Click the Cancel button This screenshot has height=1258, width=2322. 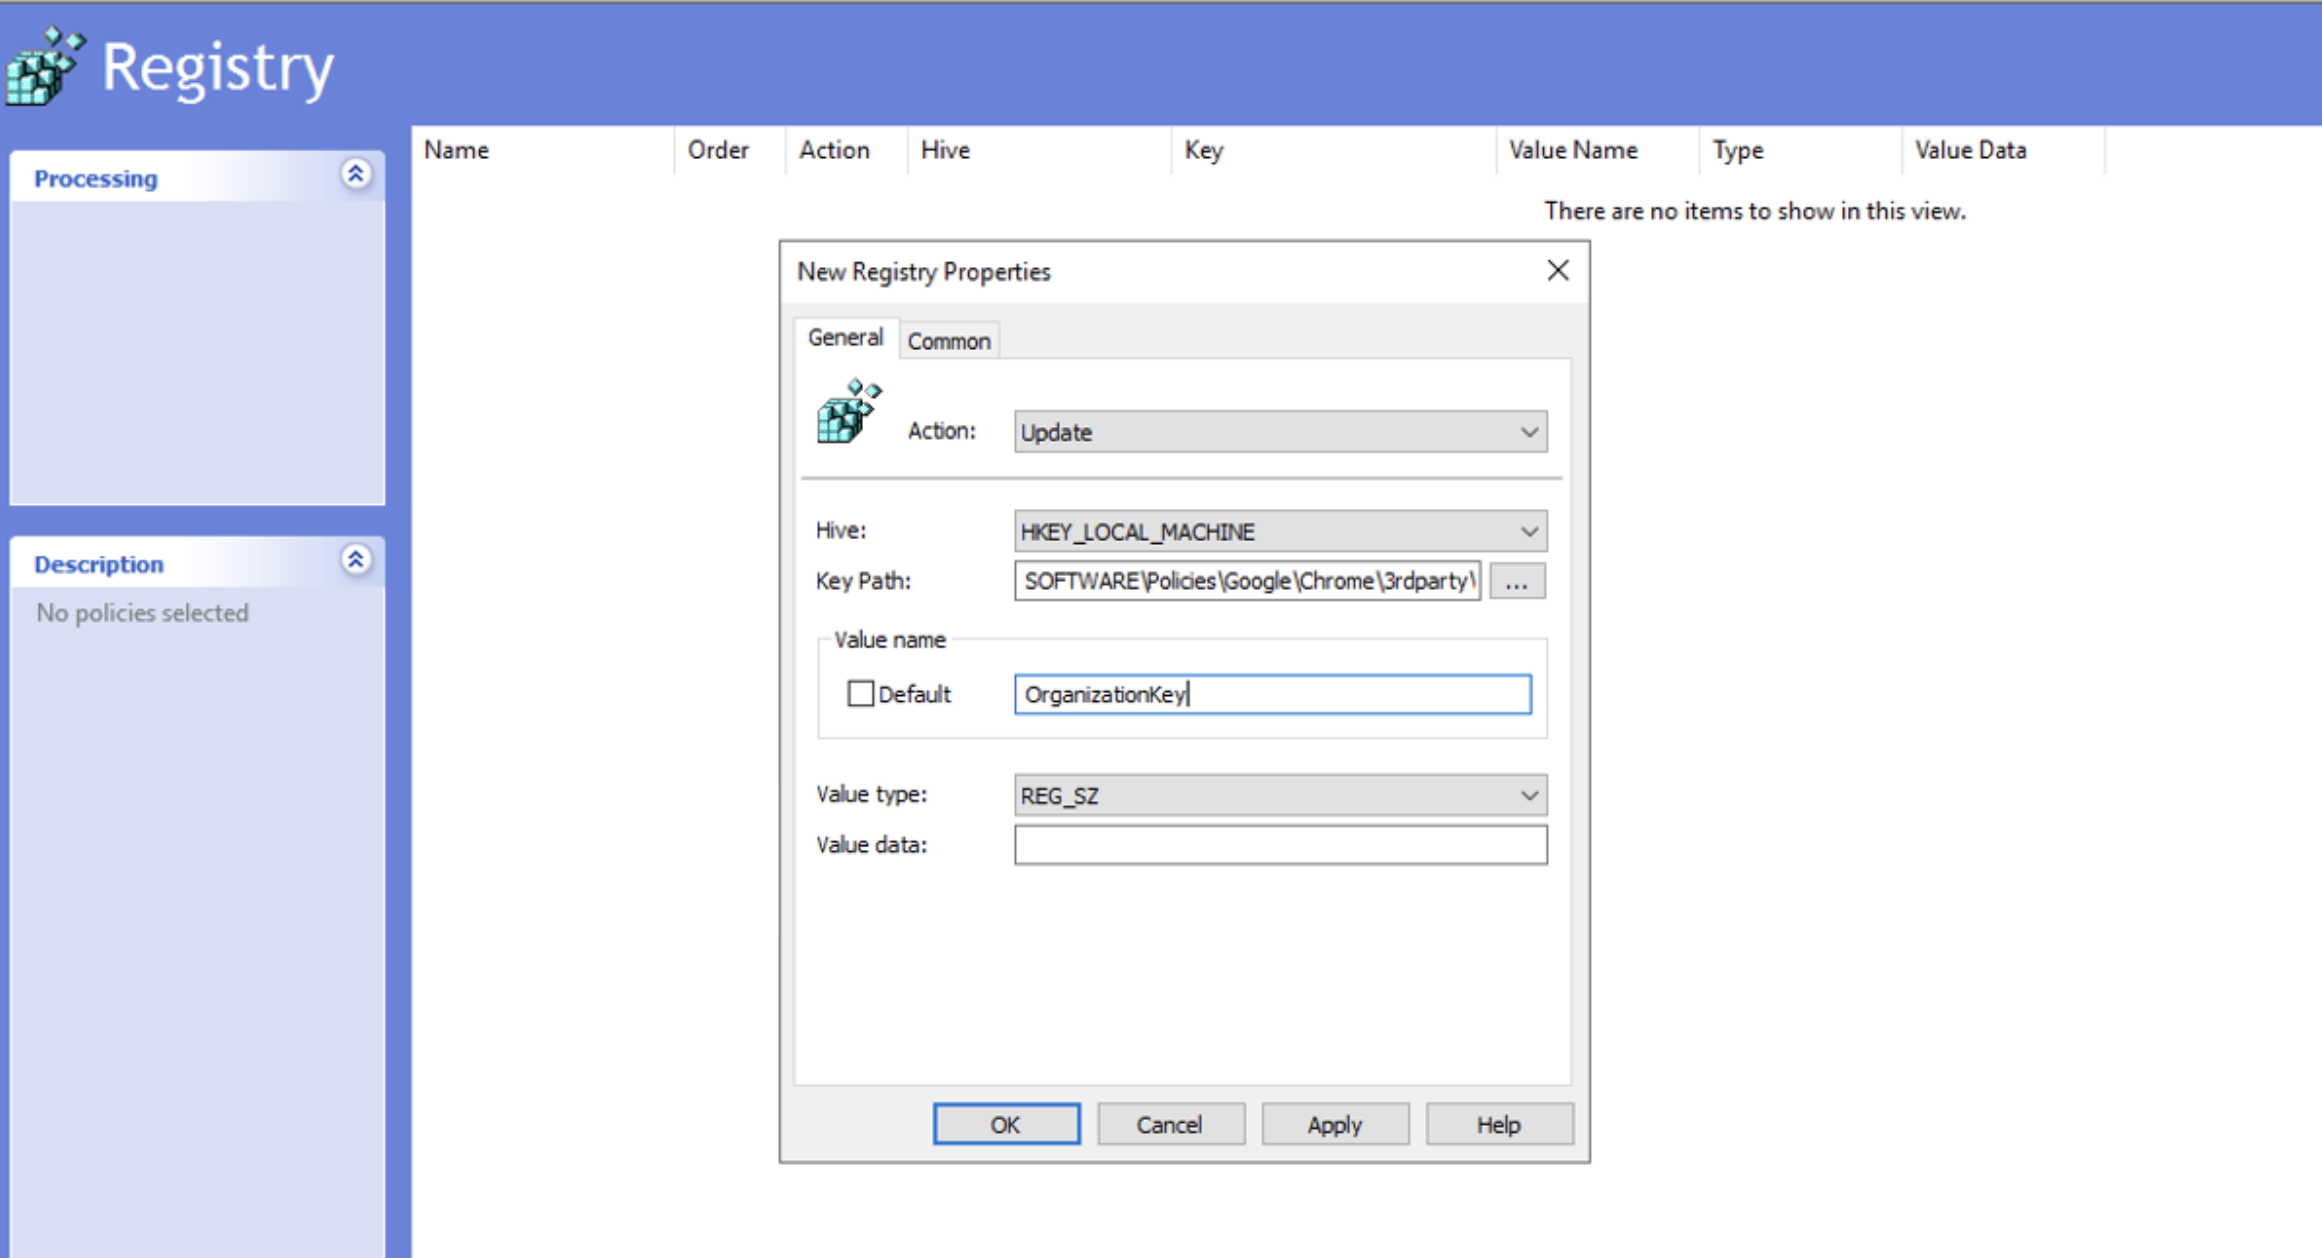coord(1169,1125)
